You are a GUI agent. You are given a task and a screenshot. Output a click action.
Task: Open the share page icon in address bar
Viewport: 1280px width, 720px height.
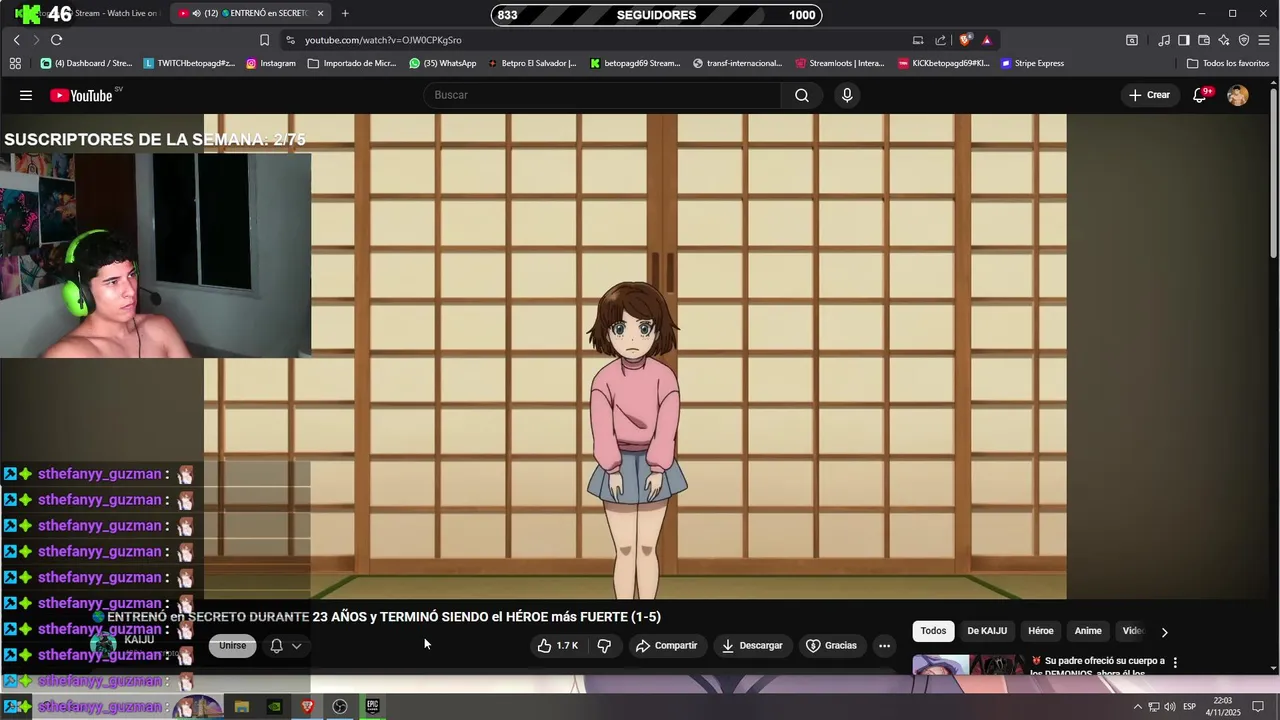pos(940,40)
